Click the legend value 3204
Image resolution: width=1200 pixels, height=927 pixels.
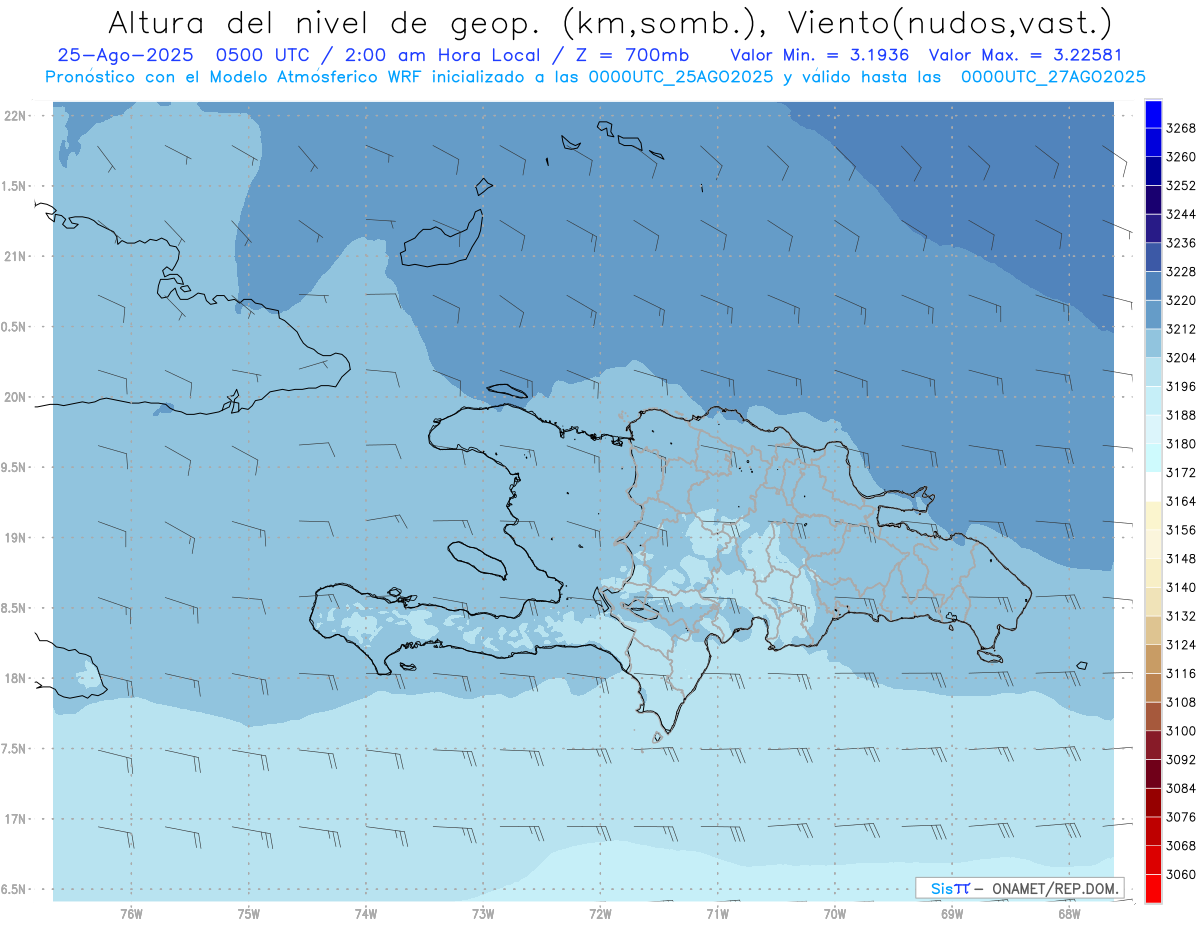(1181, 358)
